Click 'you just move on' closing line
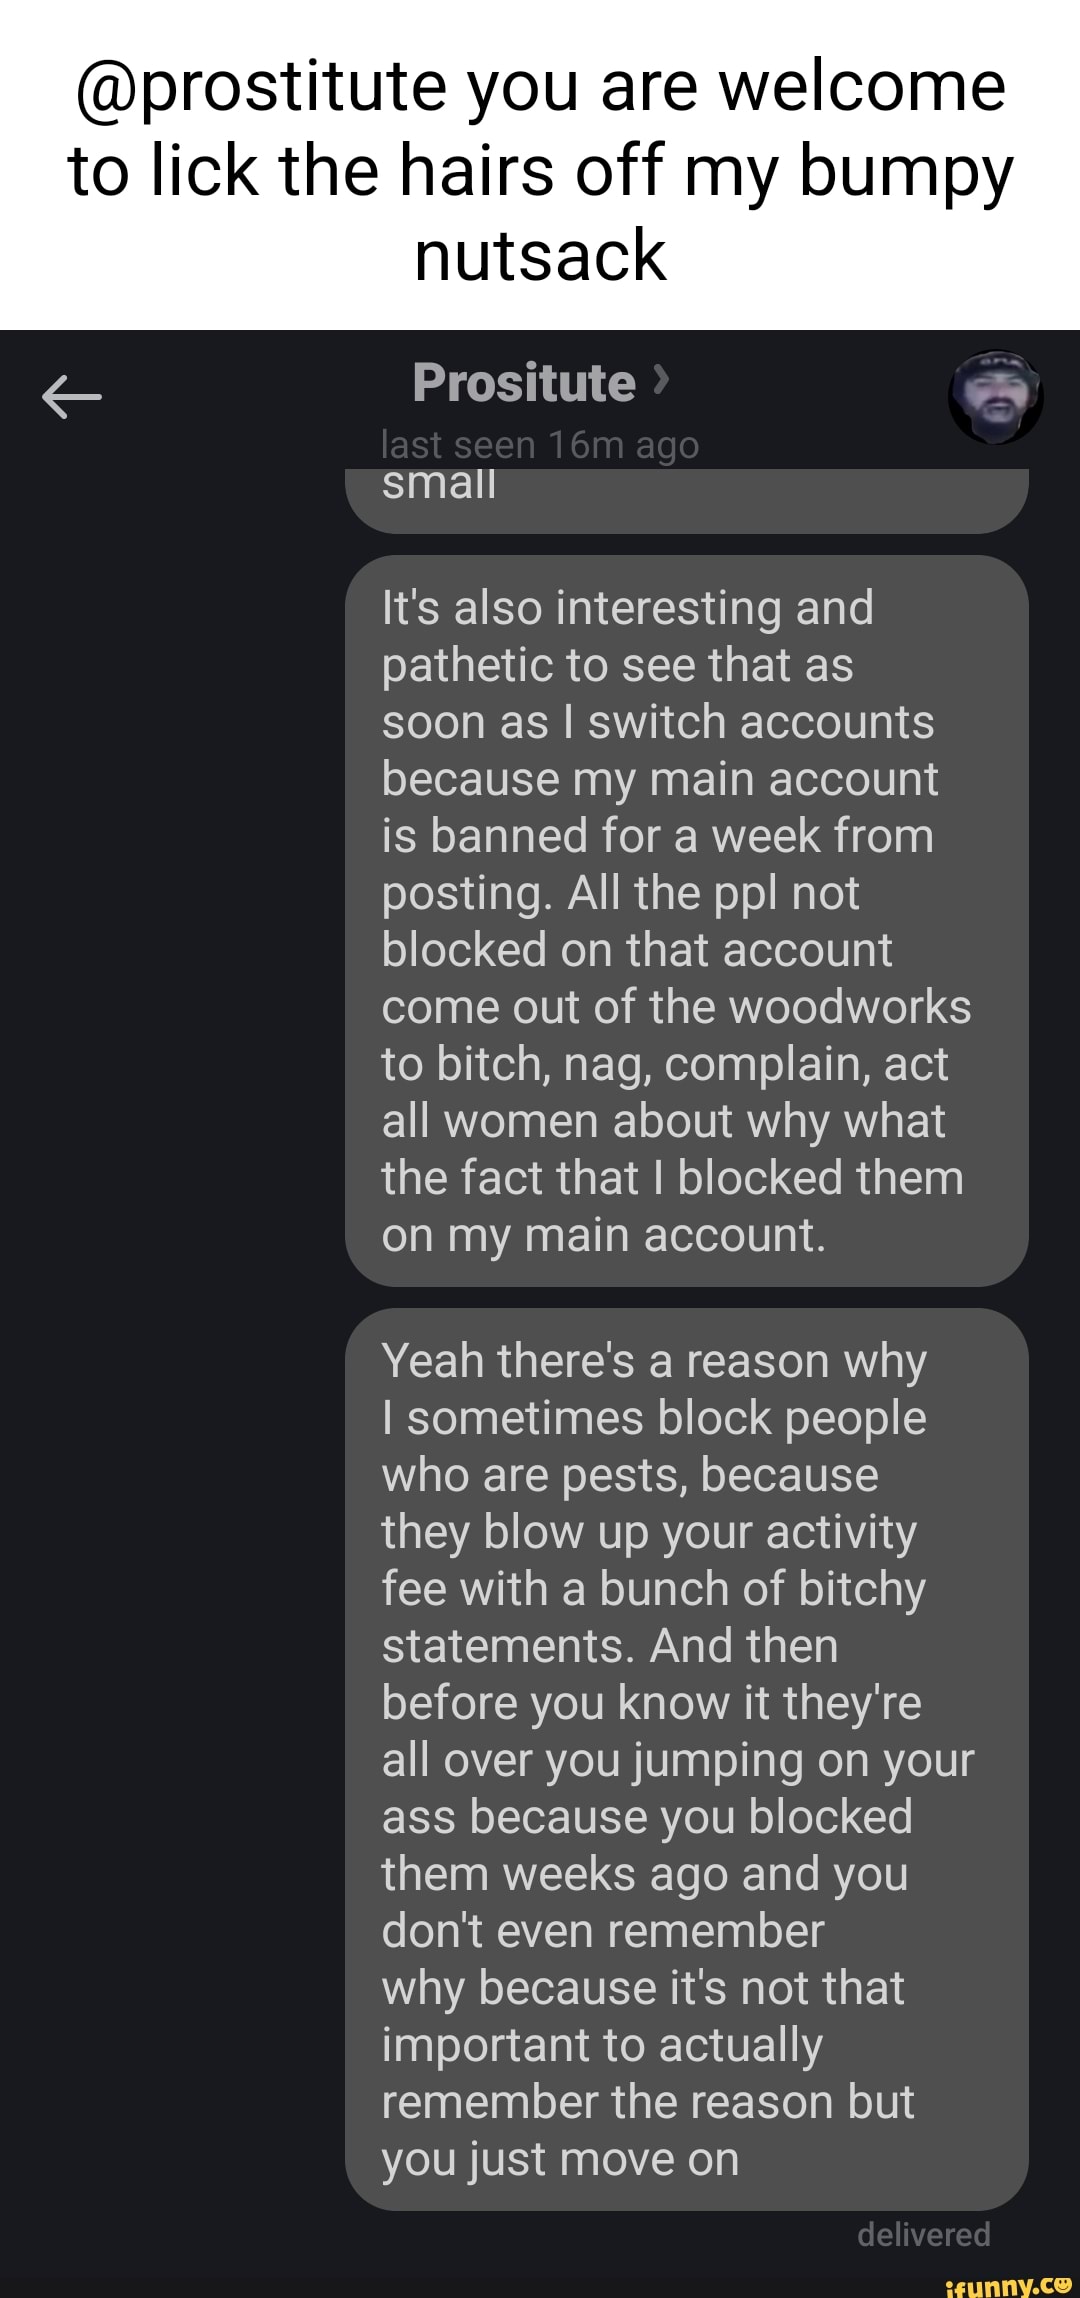Screen dimensions: 1080x2298 (560, 2159)
